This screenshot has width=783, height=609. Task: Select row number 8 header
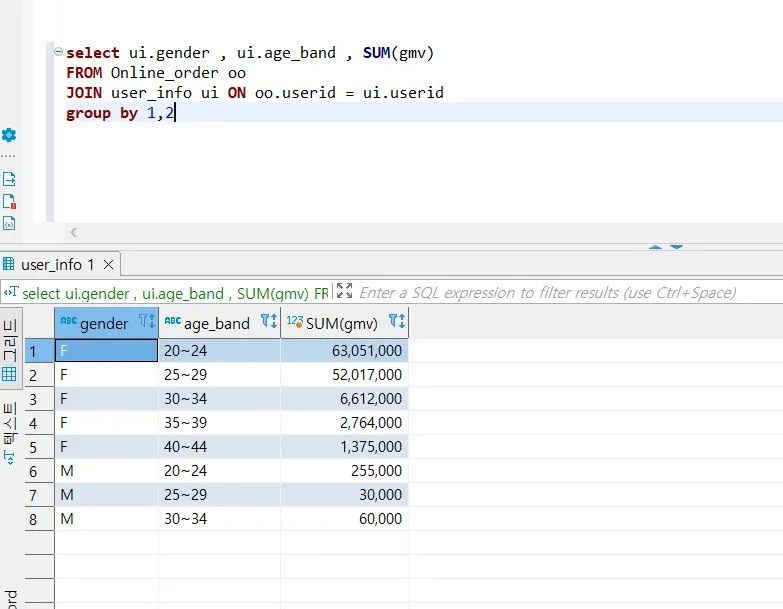coord(39,519)
